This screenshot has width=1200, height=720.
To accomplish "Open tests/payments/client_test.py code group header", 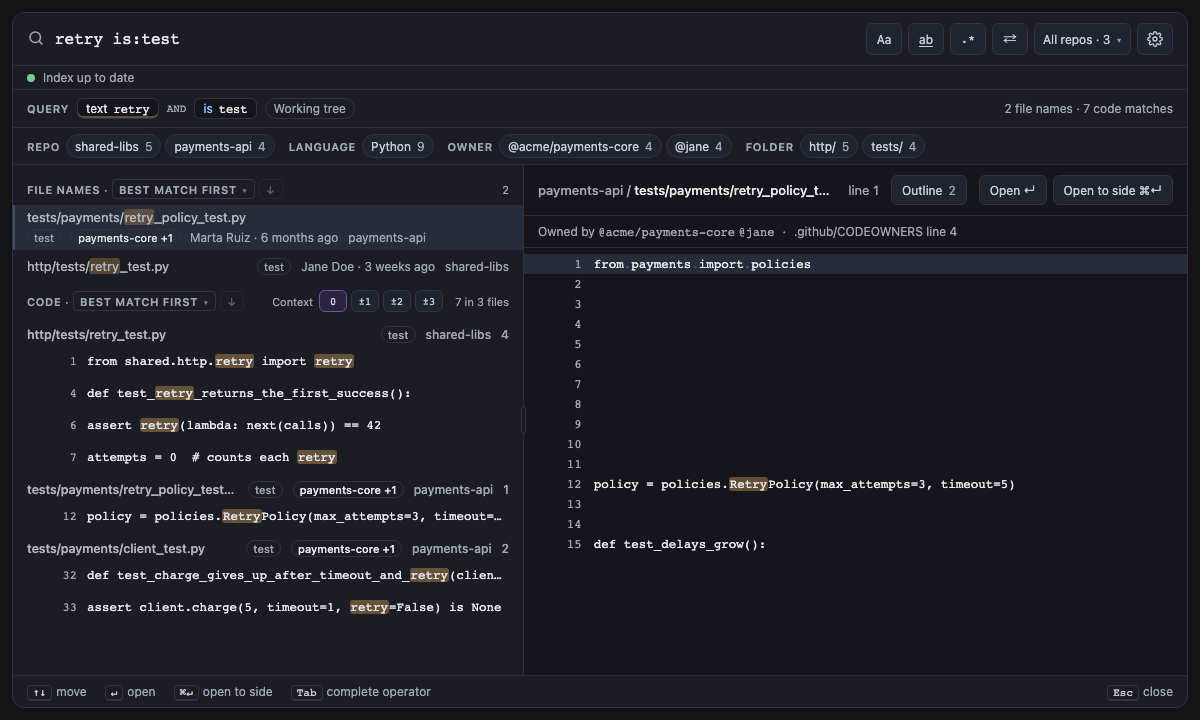I will pyautogui.click(x=268, y=549).
